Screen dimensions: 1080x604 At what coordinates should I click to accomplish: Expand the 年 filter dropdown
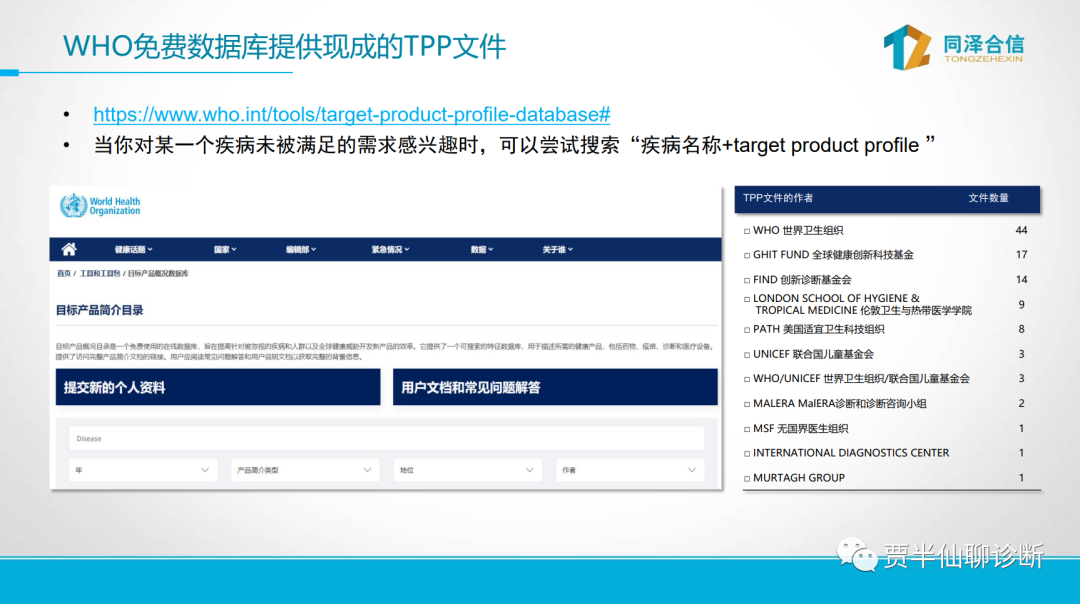144,470
